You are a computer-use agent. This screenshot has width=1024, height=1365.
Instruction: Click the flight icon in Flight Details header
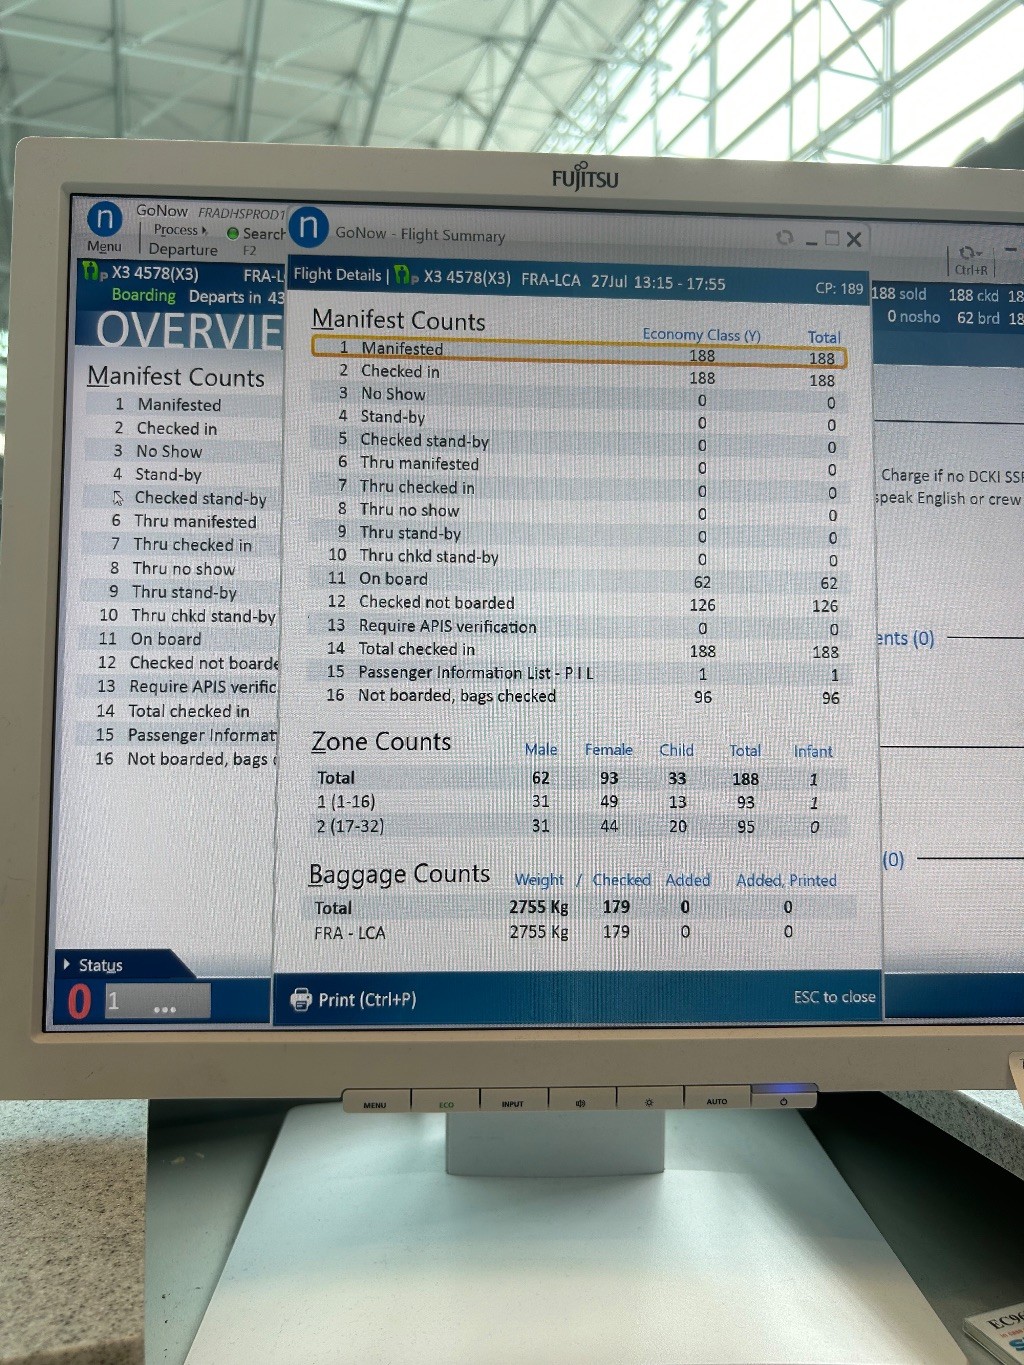point(406,276)
